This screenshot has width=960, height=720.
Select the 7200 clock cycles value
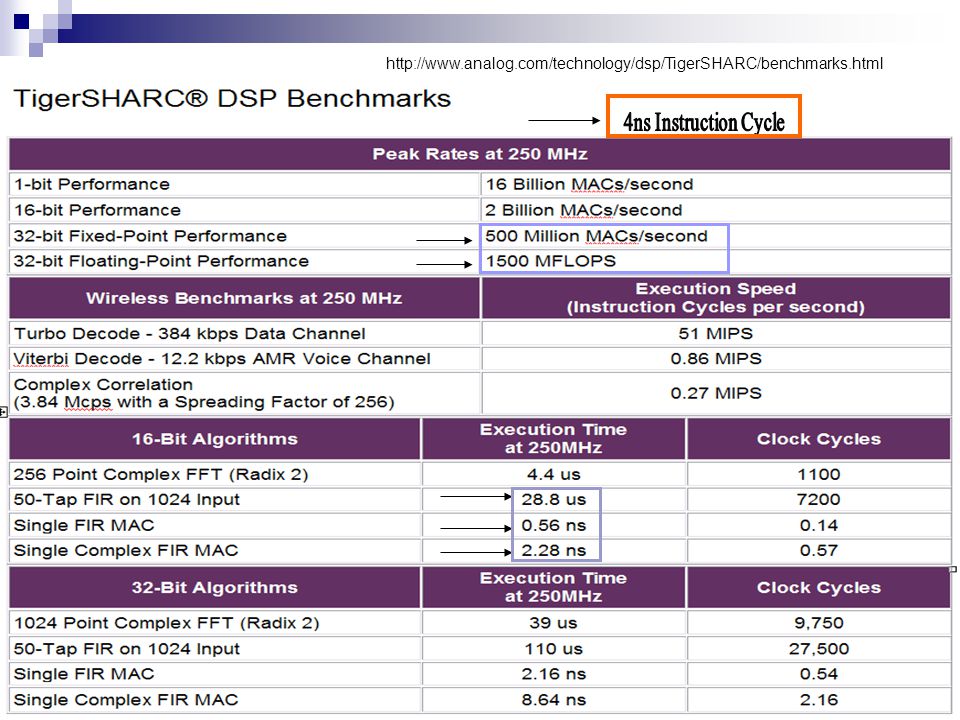pos(819,500)
